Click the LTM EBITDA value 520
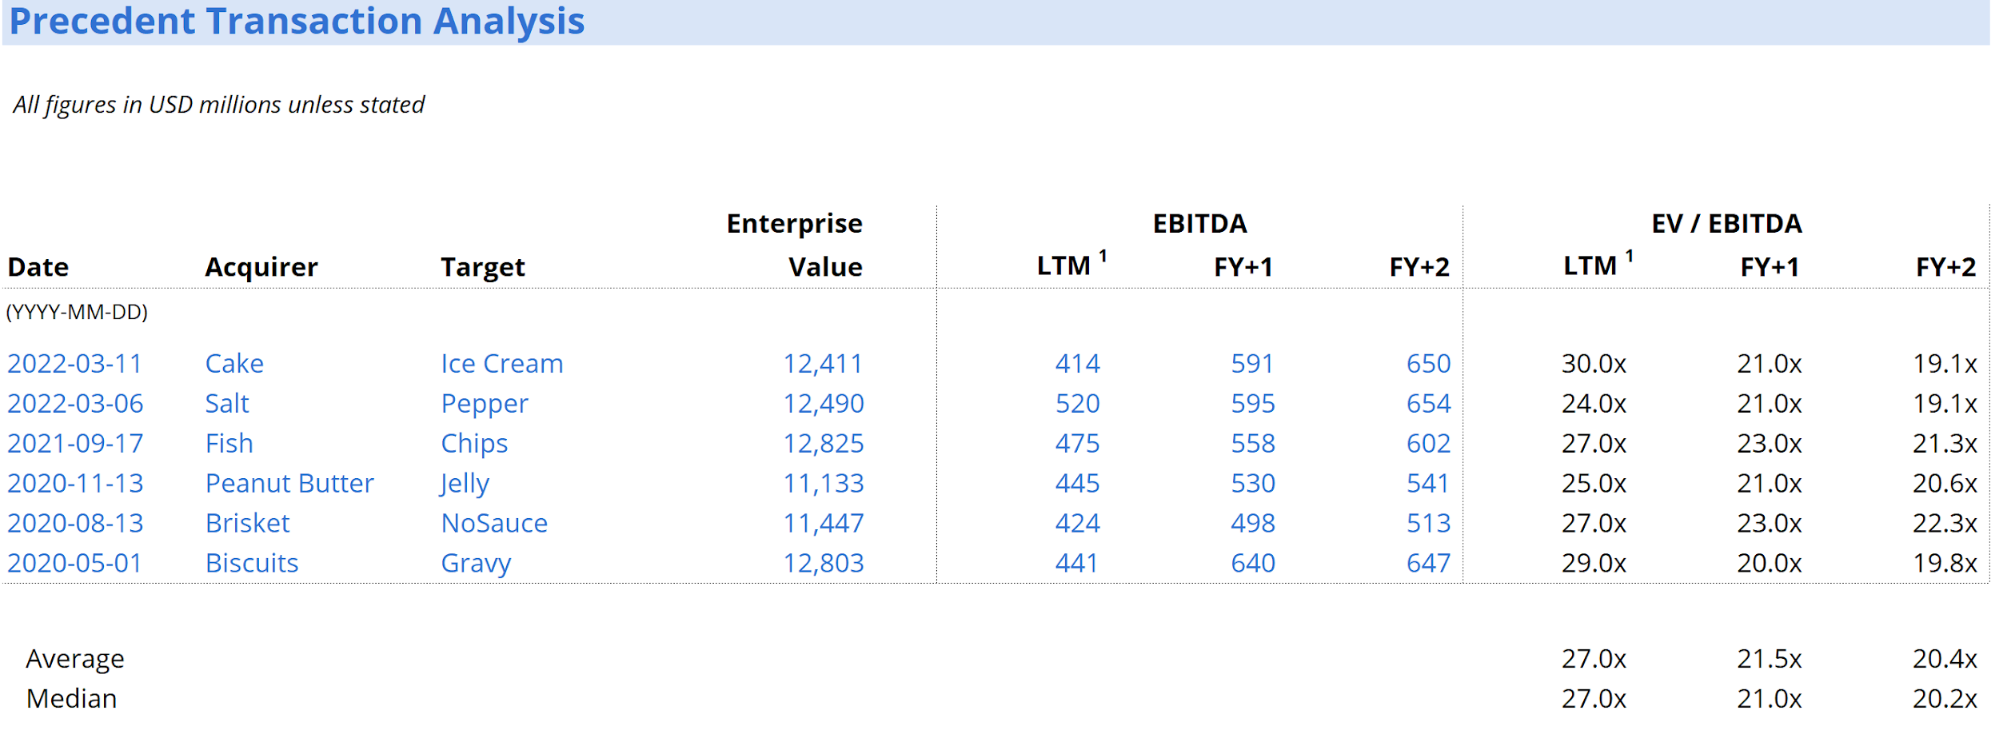This screenshot has height=736, width=1999. (x=1077, y=404)
